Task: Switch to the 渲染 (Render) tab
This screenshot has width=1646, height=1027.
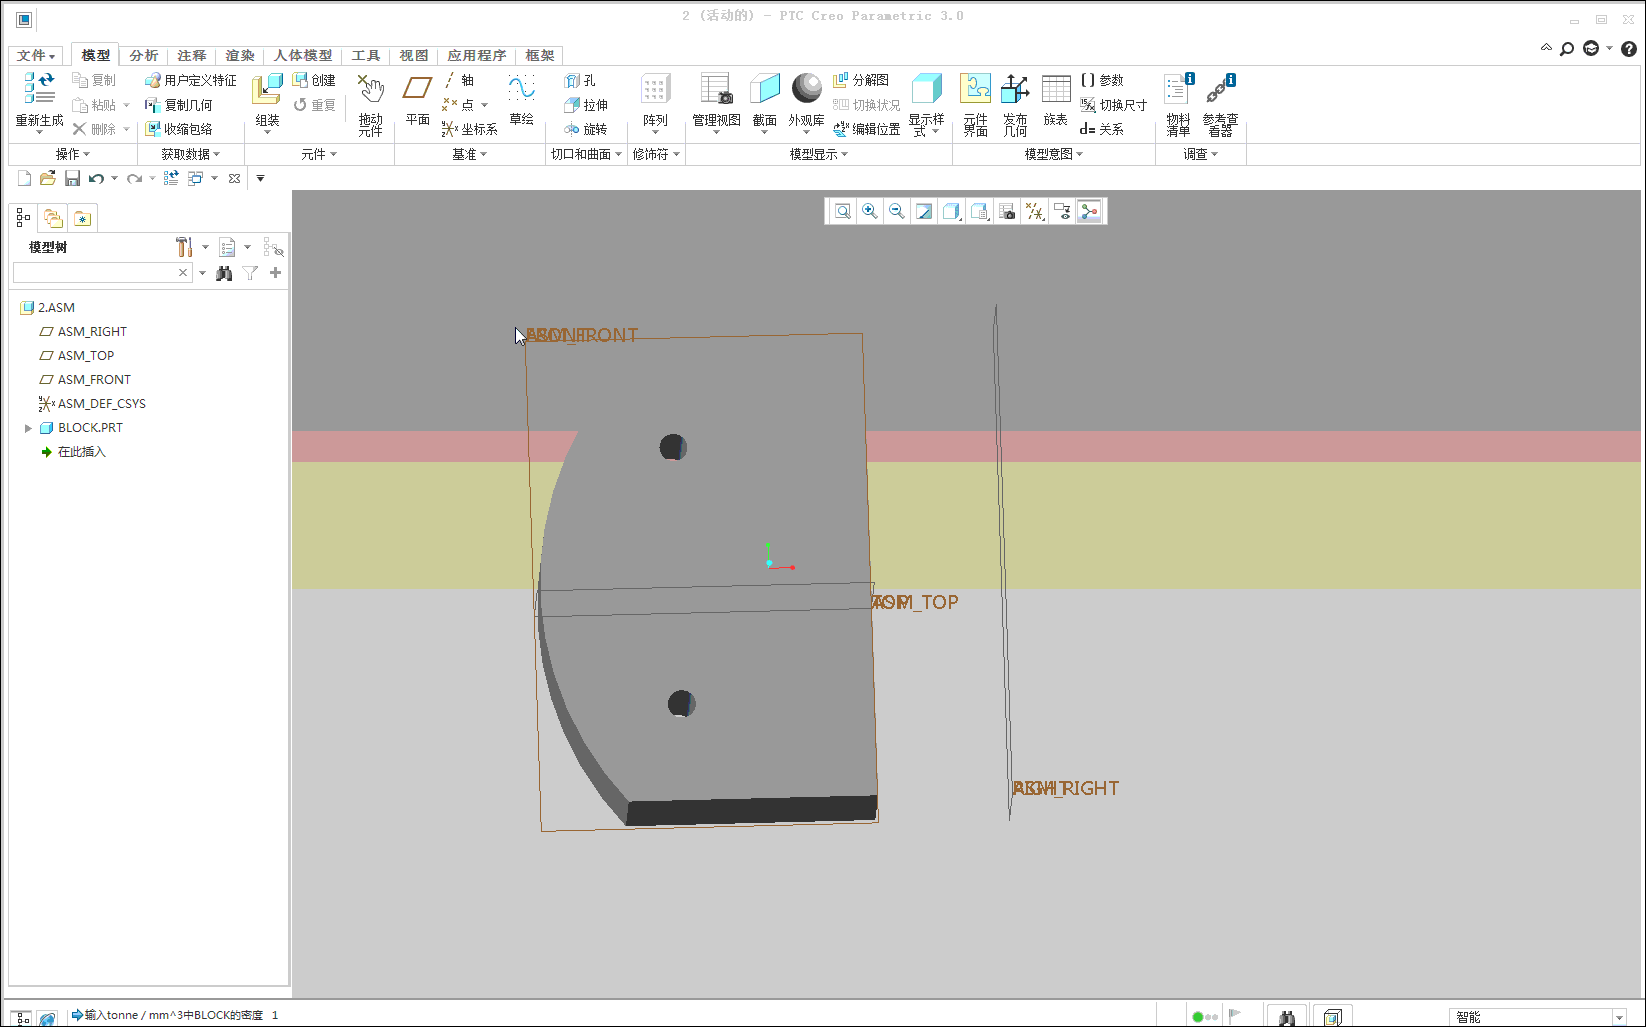Action: (240, 55)
